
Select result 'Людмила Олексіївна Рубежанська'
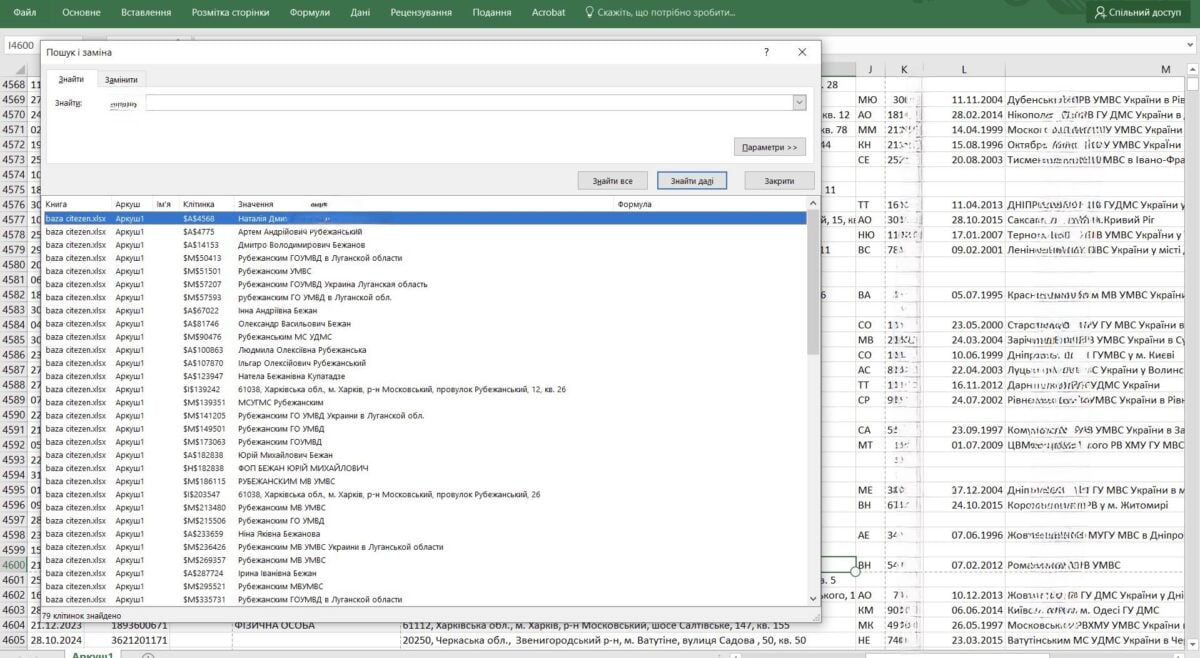(x=425, y=350)
